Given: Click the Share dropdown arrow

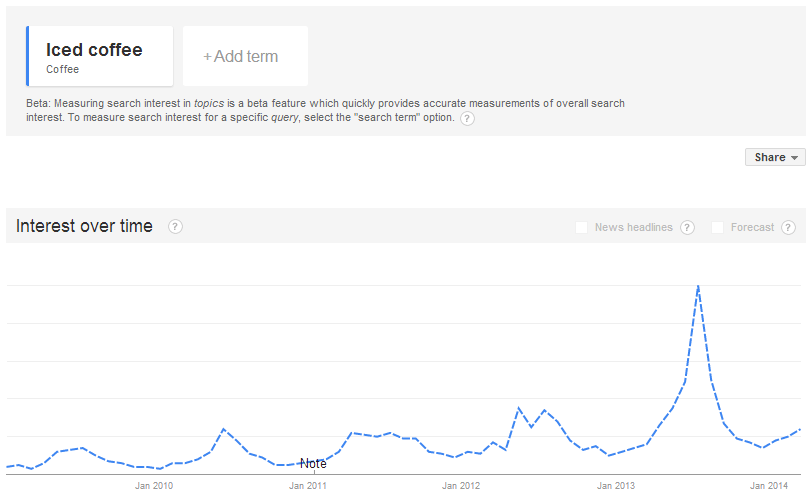Looking at the screenshot, I should click(795, 158).
